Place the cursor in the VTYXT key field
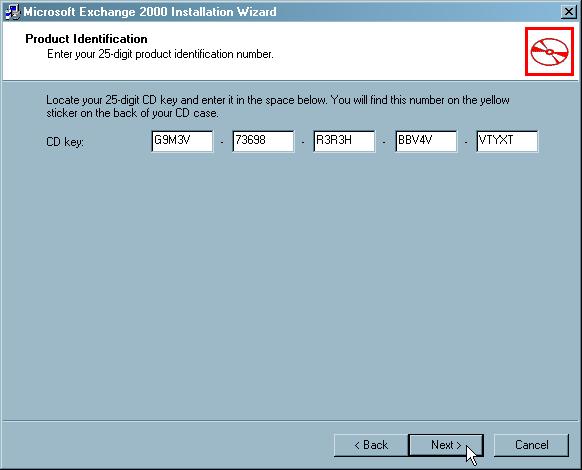 pos(507,141)
